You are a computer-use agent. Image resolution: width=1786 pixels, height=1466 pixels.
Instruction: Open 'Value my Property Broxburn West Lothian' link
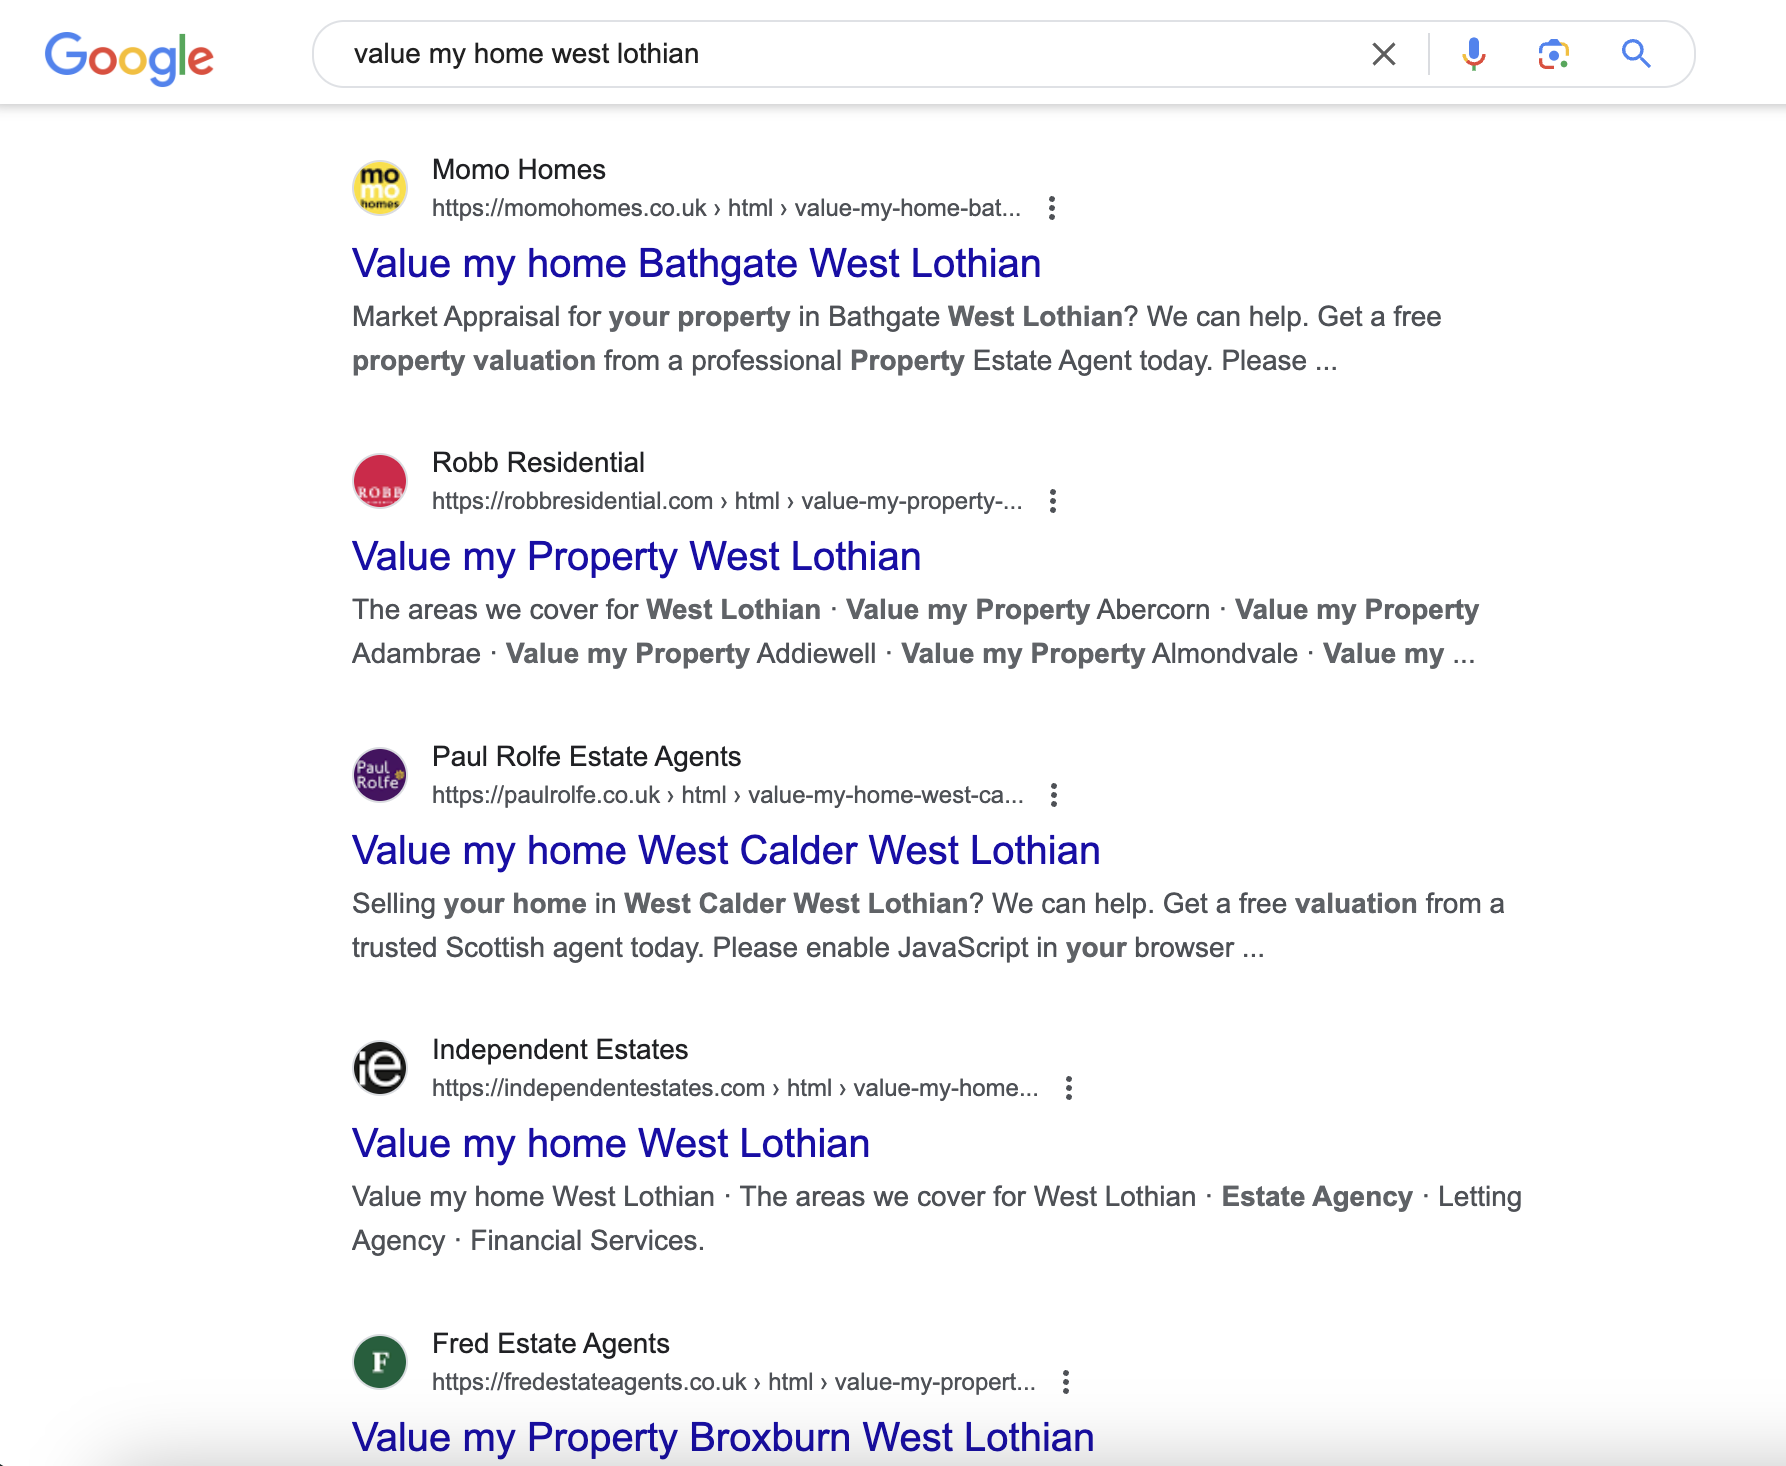(722, 1437)
